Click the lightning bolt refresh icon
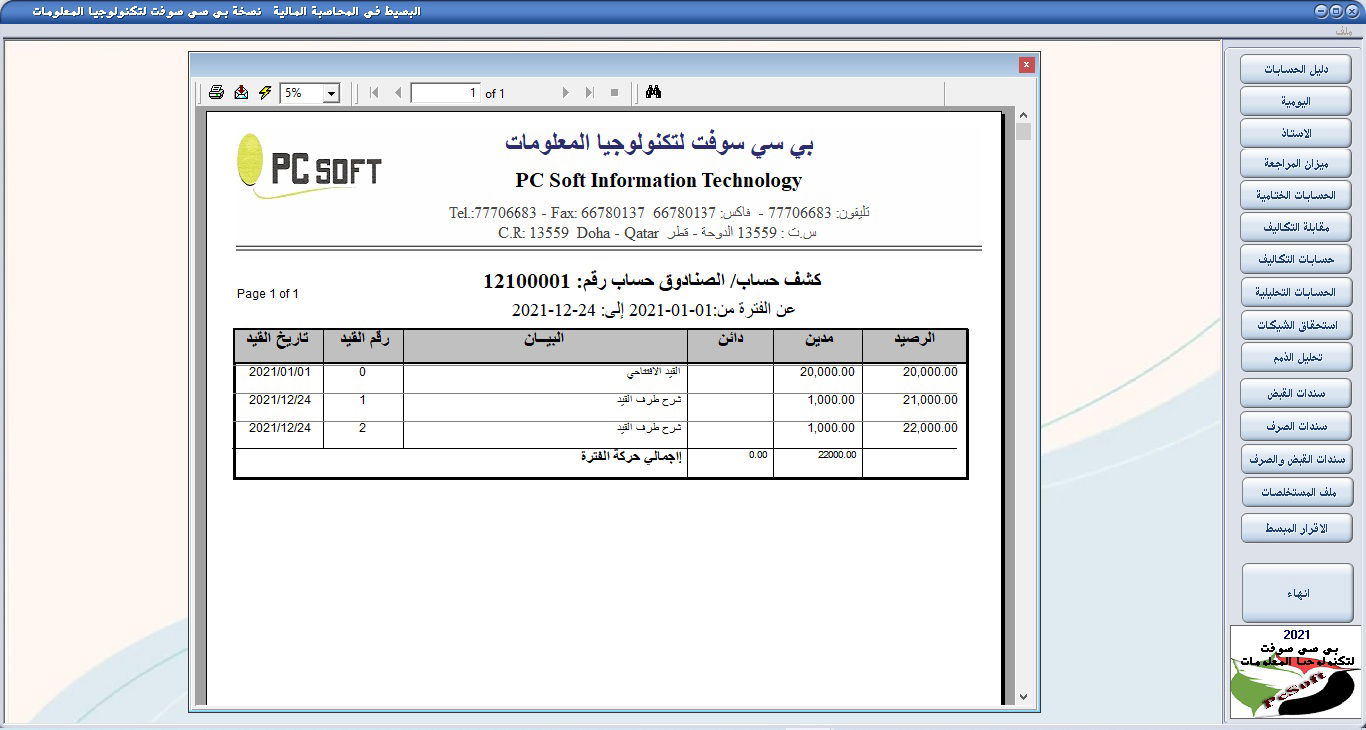This screenshot has height=730, width=1366. [265, 93]
